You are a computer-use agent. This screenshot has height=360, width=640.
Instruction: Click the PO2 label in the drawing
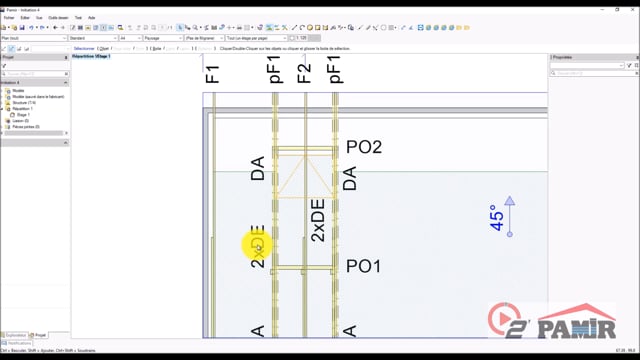tap(364, 147)
